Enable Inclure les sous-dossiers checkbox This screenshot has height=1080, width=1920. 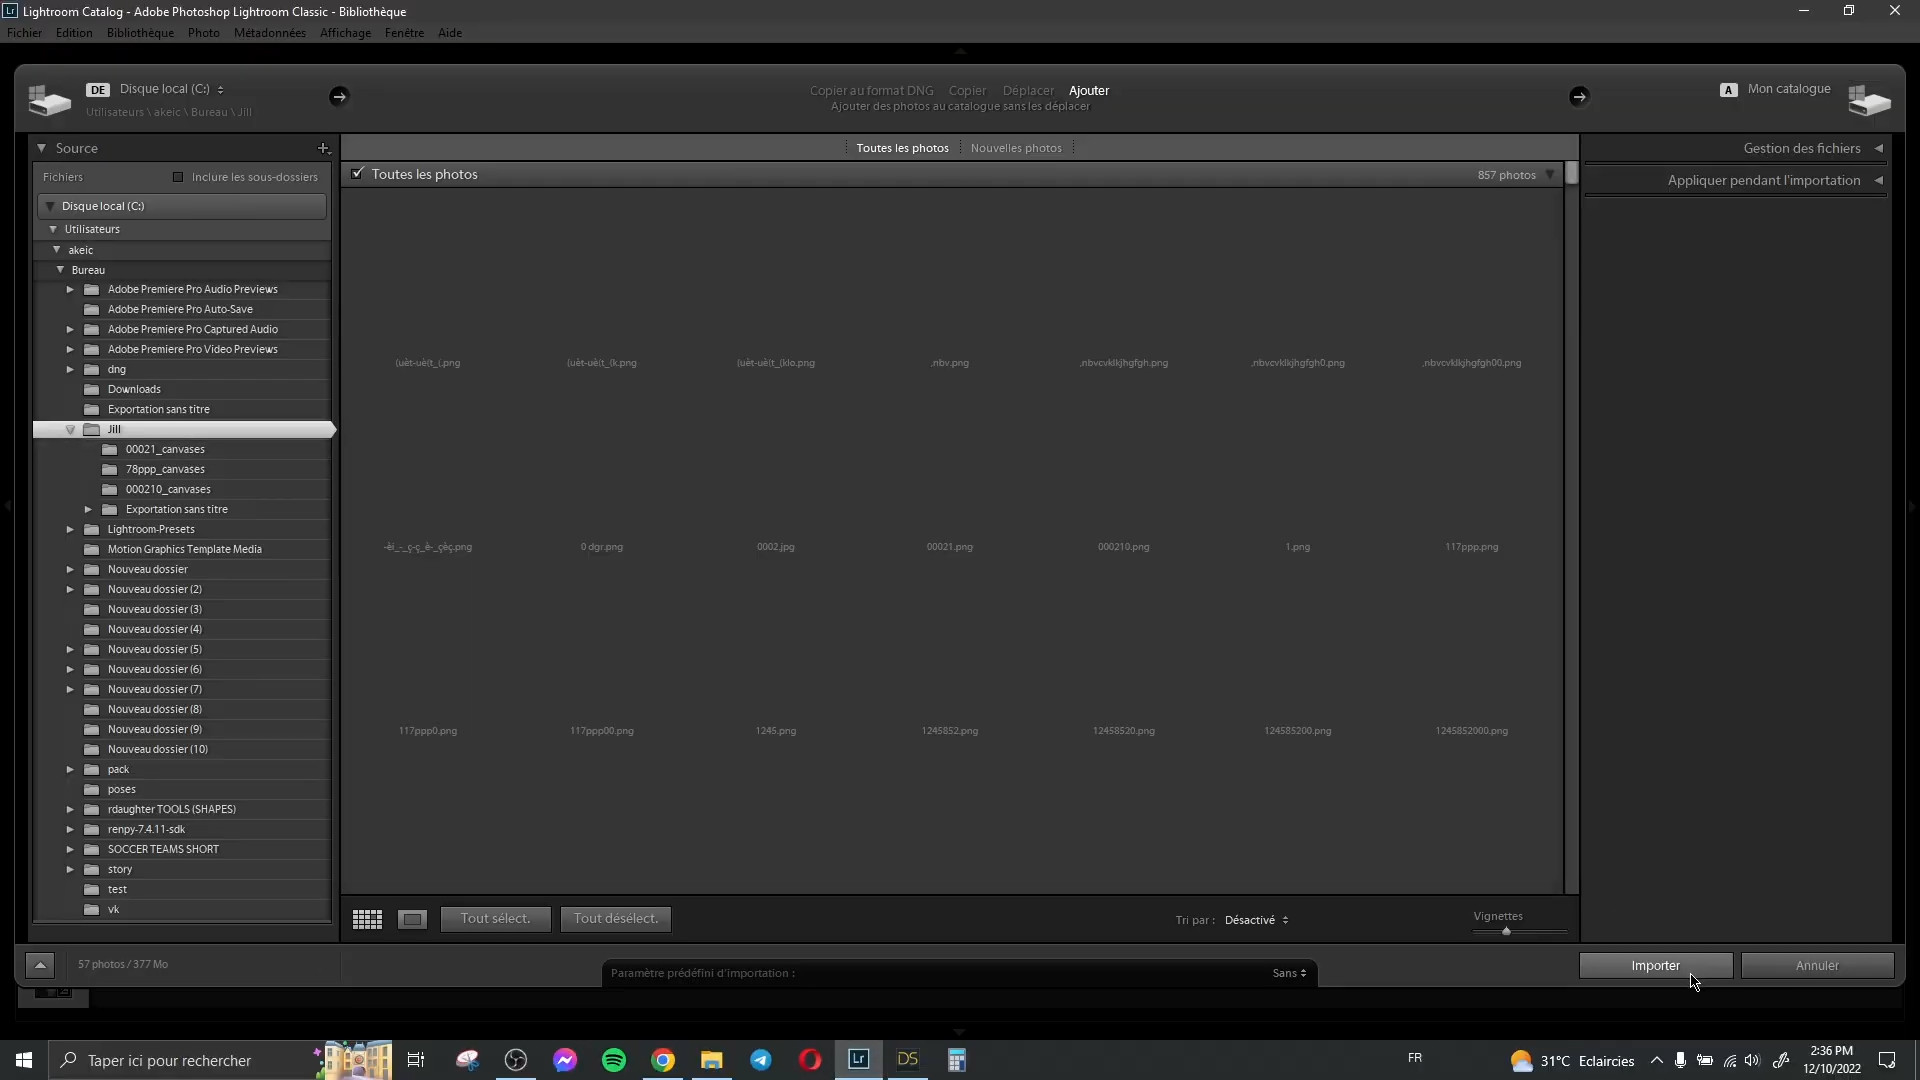pos(178,177)
